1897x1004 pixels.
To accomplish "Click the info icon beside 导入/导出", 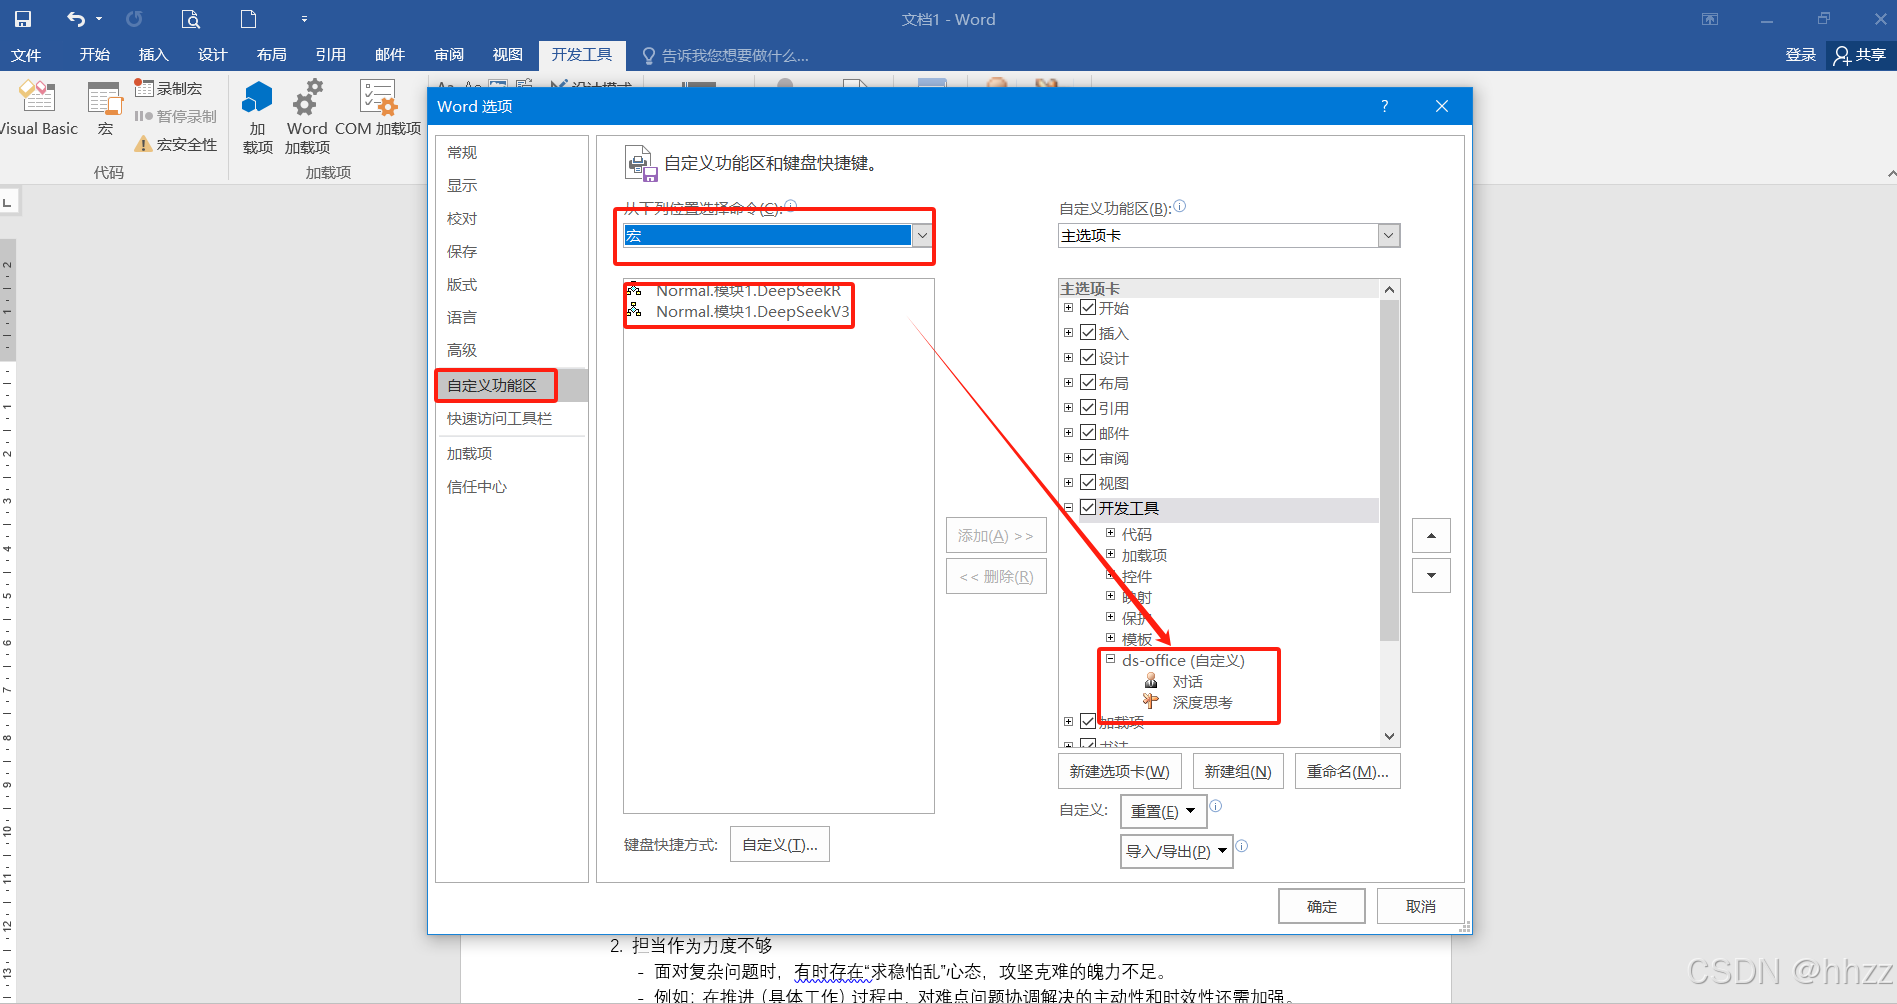I will click(1241, 846).
